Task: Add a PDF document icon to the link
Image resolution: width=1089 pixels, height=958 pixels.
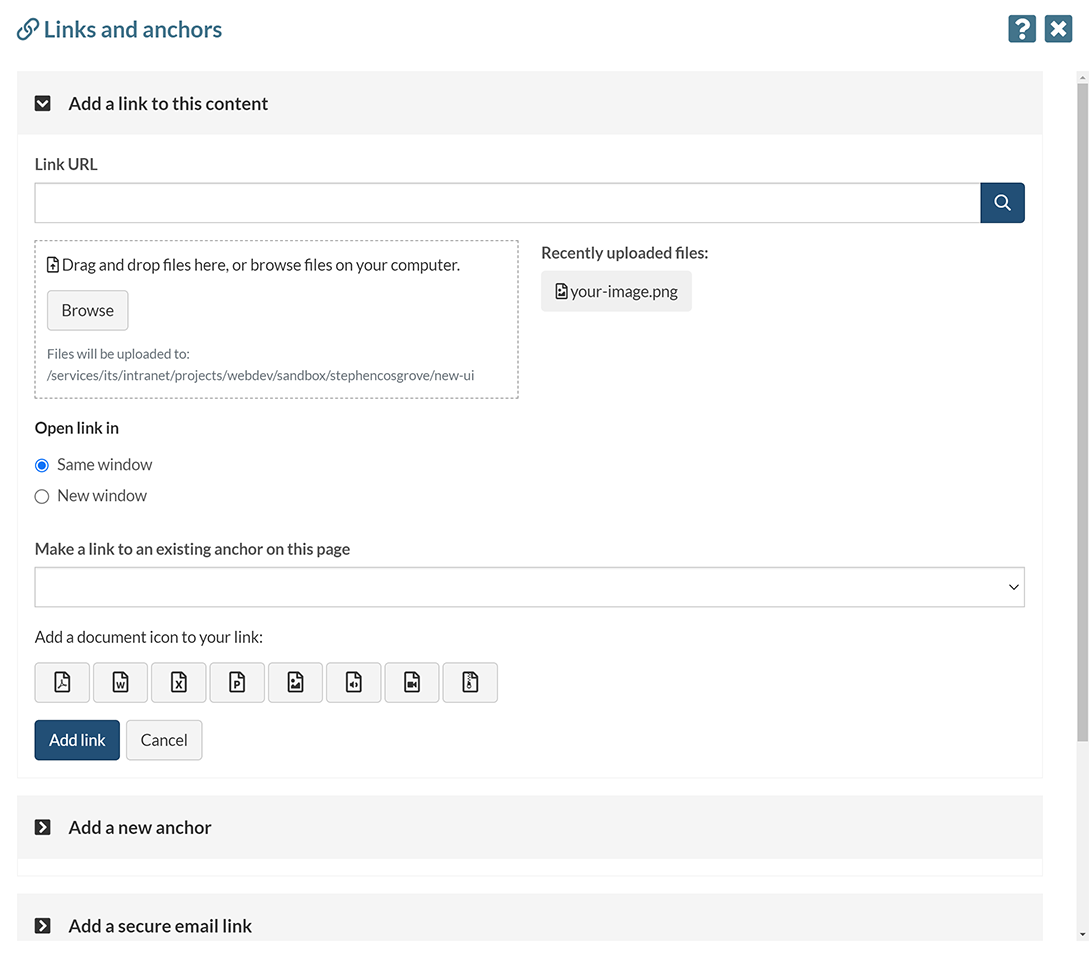Action: [x=62, y=682]
